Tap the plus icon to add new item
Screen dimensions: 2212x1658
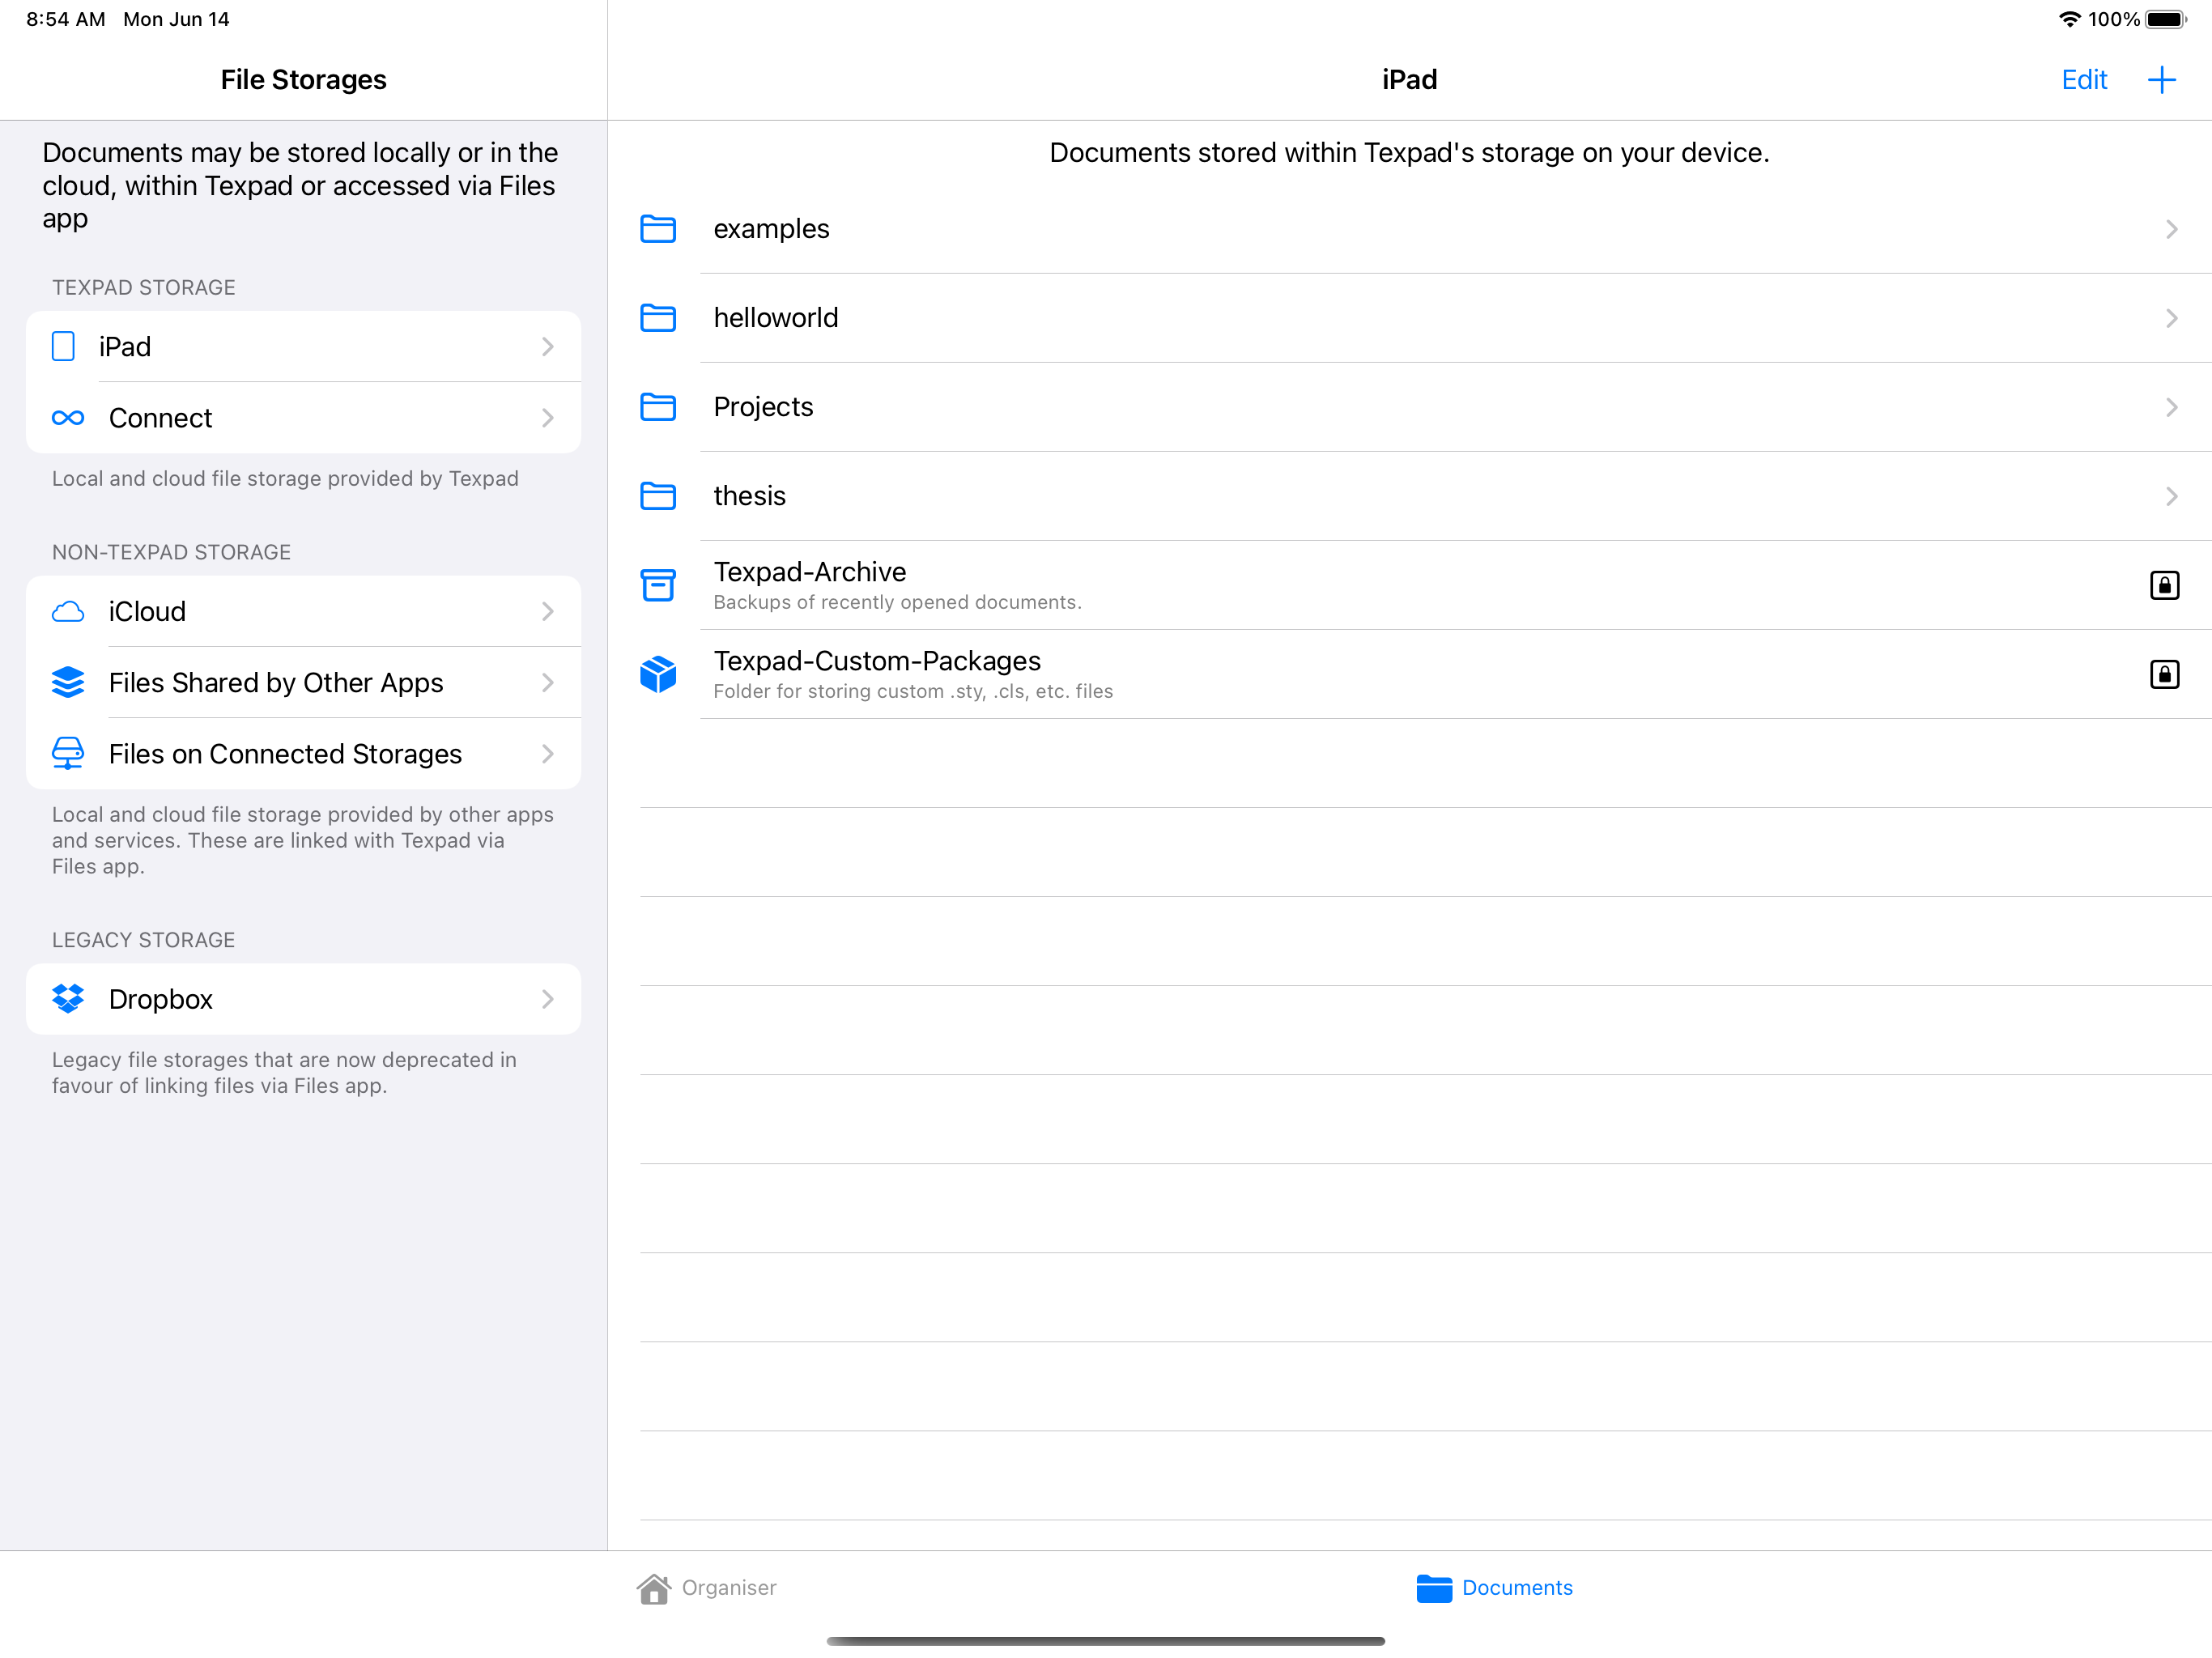2161,80
